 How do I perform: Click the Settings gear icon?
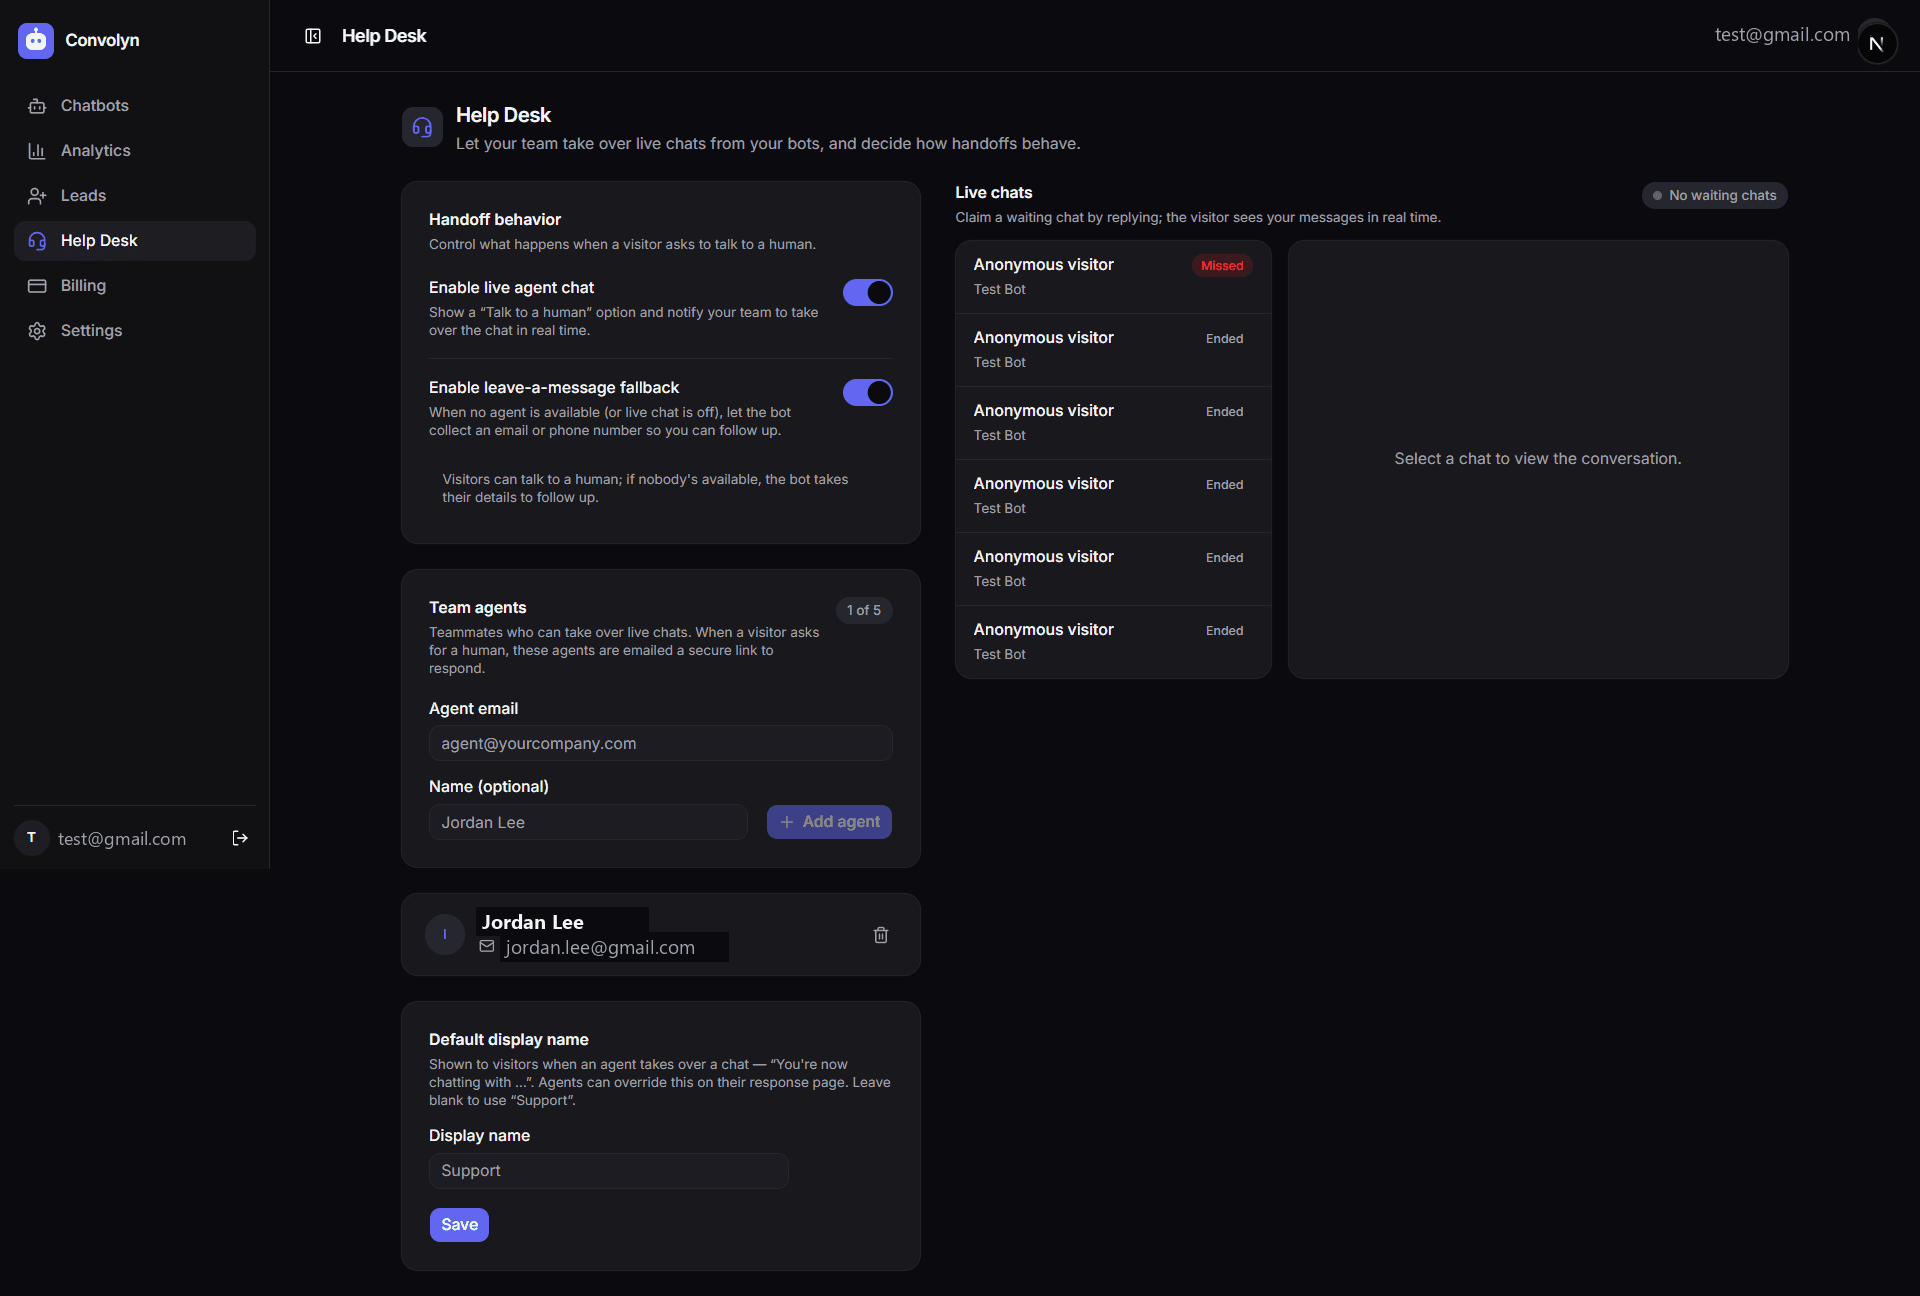[37, 331]
